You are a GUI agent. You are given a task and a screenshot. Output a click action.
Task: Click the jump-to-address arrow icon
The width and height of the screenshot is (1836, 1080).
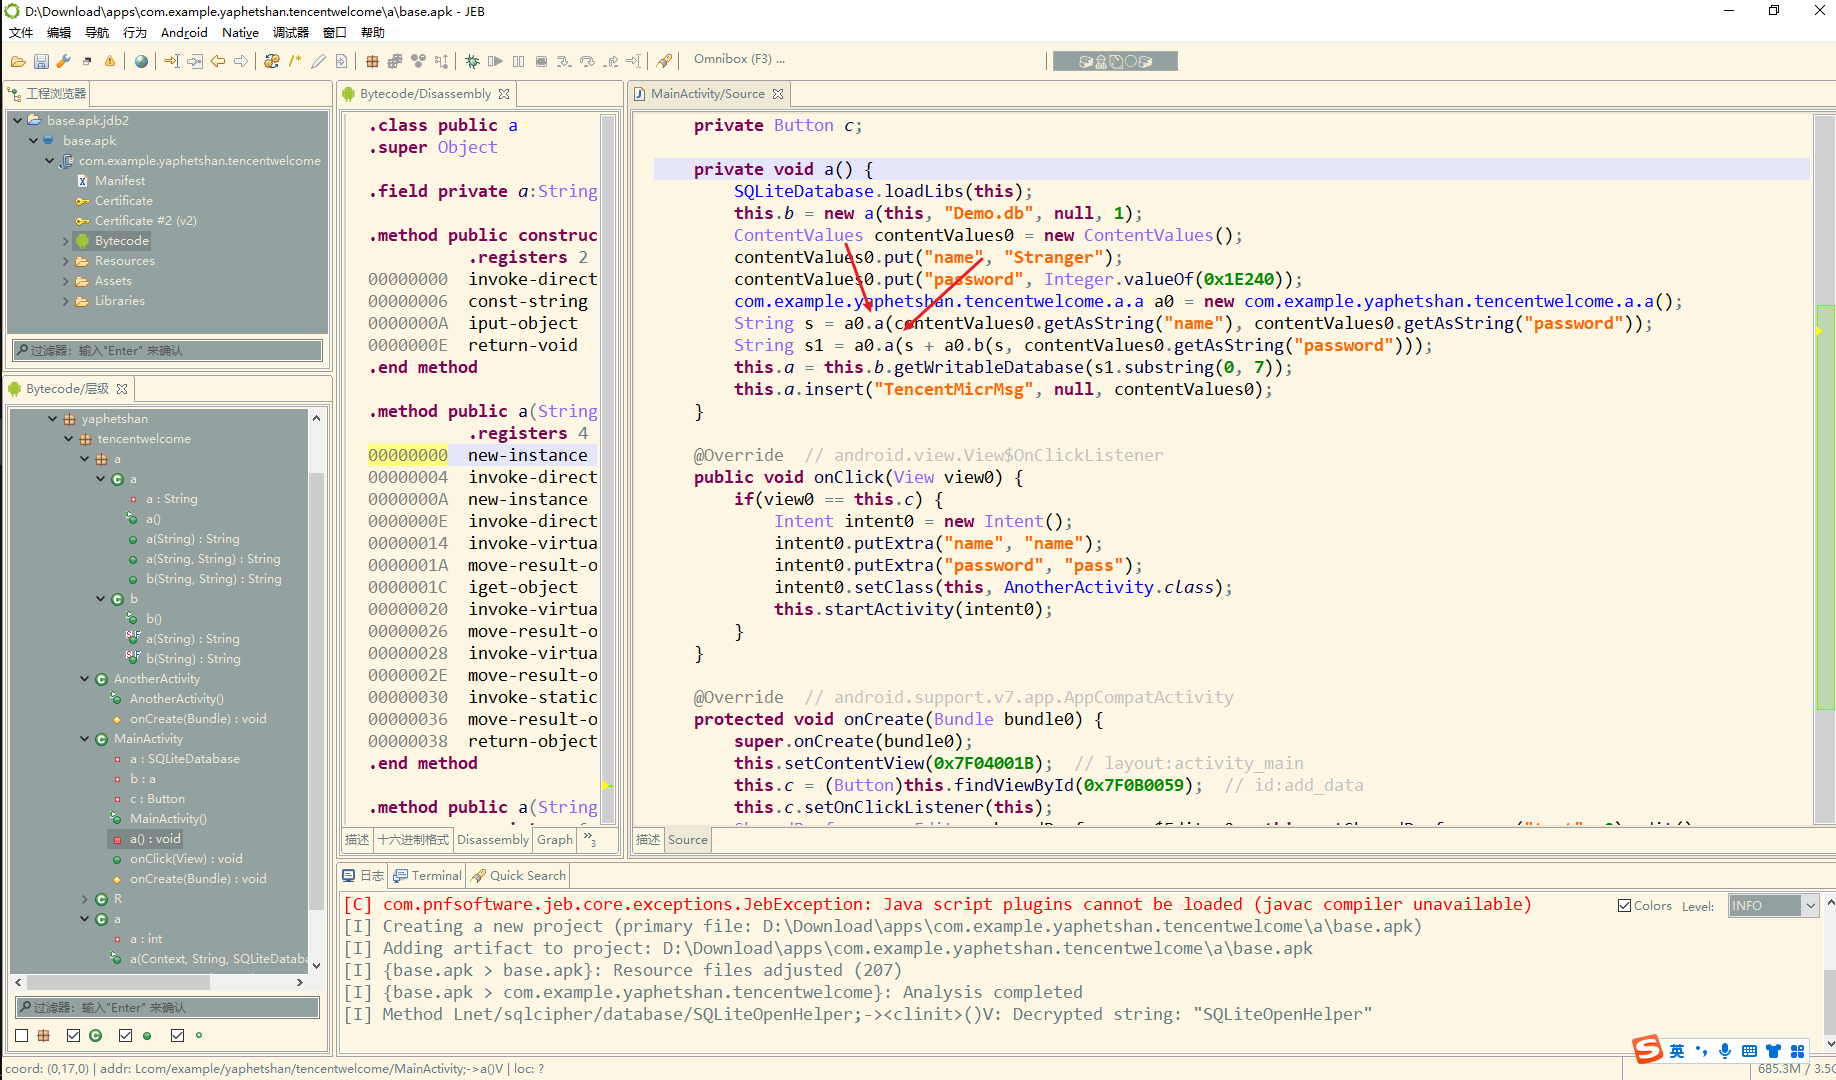pos(171,62)
